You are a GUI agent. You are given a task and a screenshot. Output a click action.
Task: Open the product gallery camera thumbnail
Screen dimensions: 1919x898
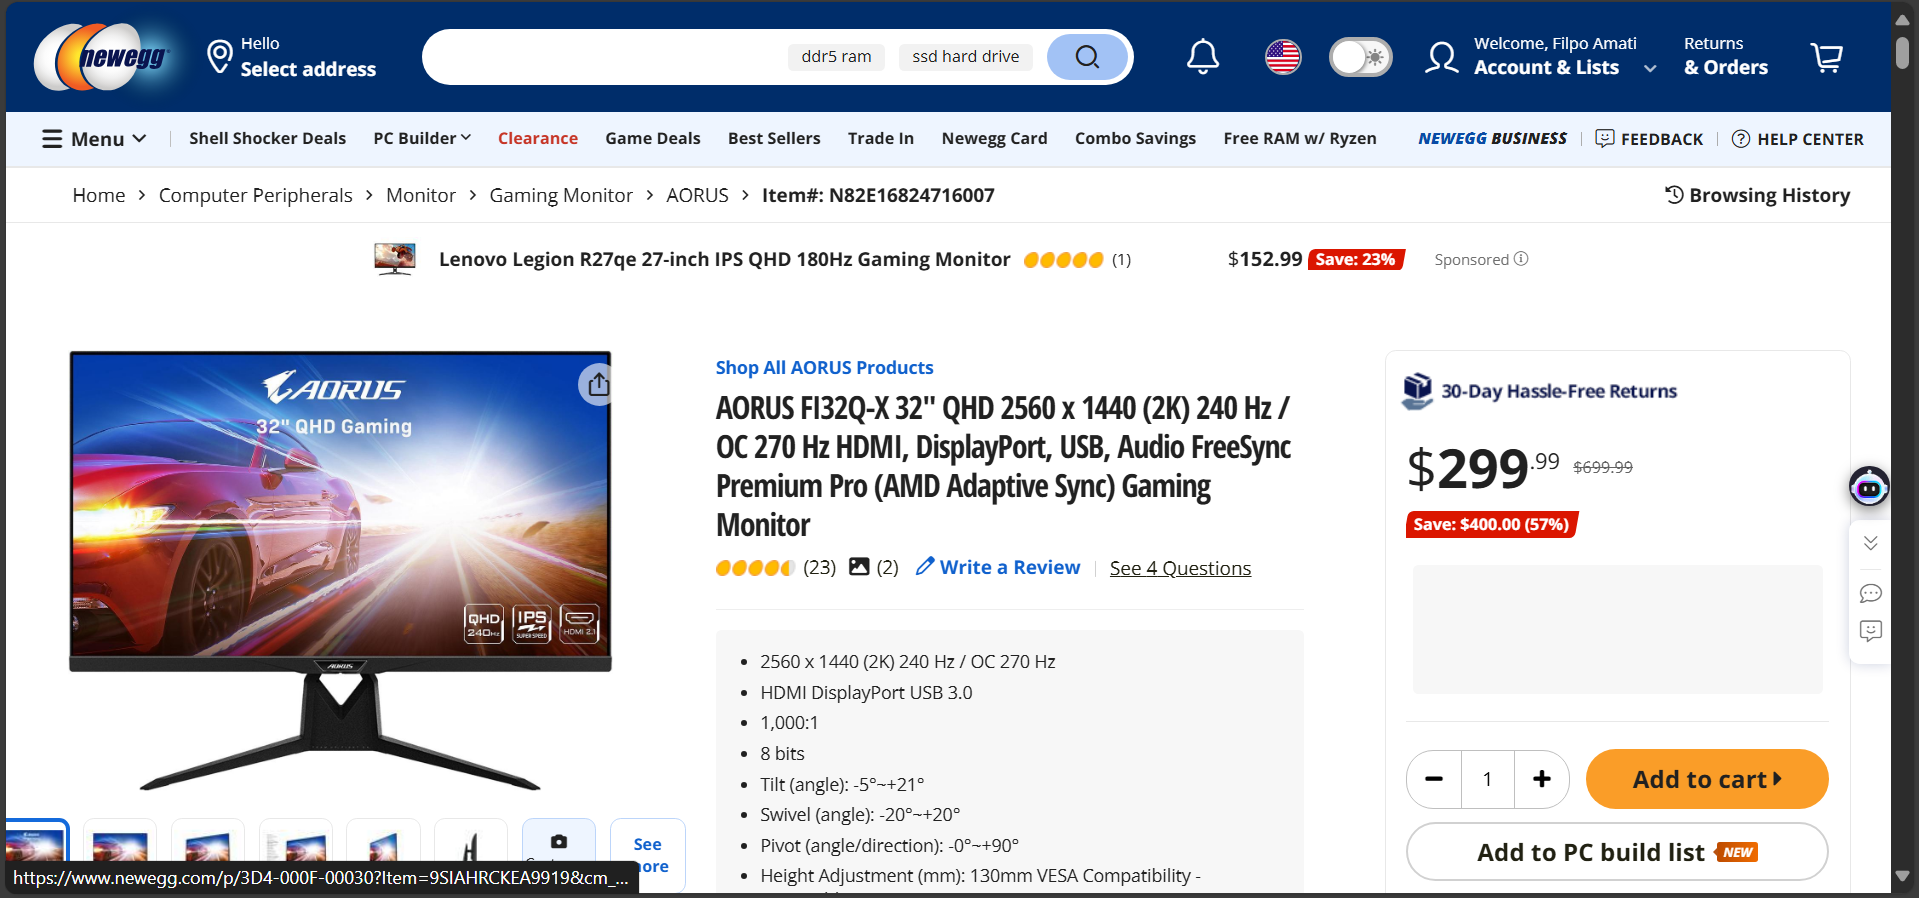pyautogui.click(x=559, y=844)
